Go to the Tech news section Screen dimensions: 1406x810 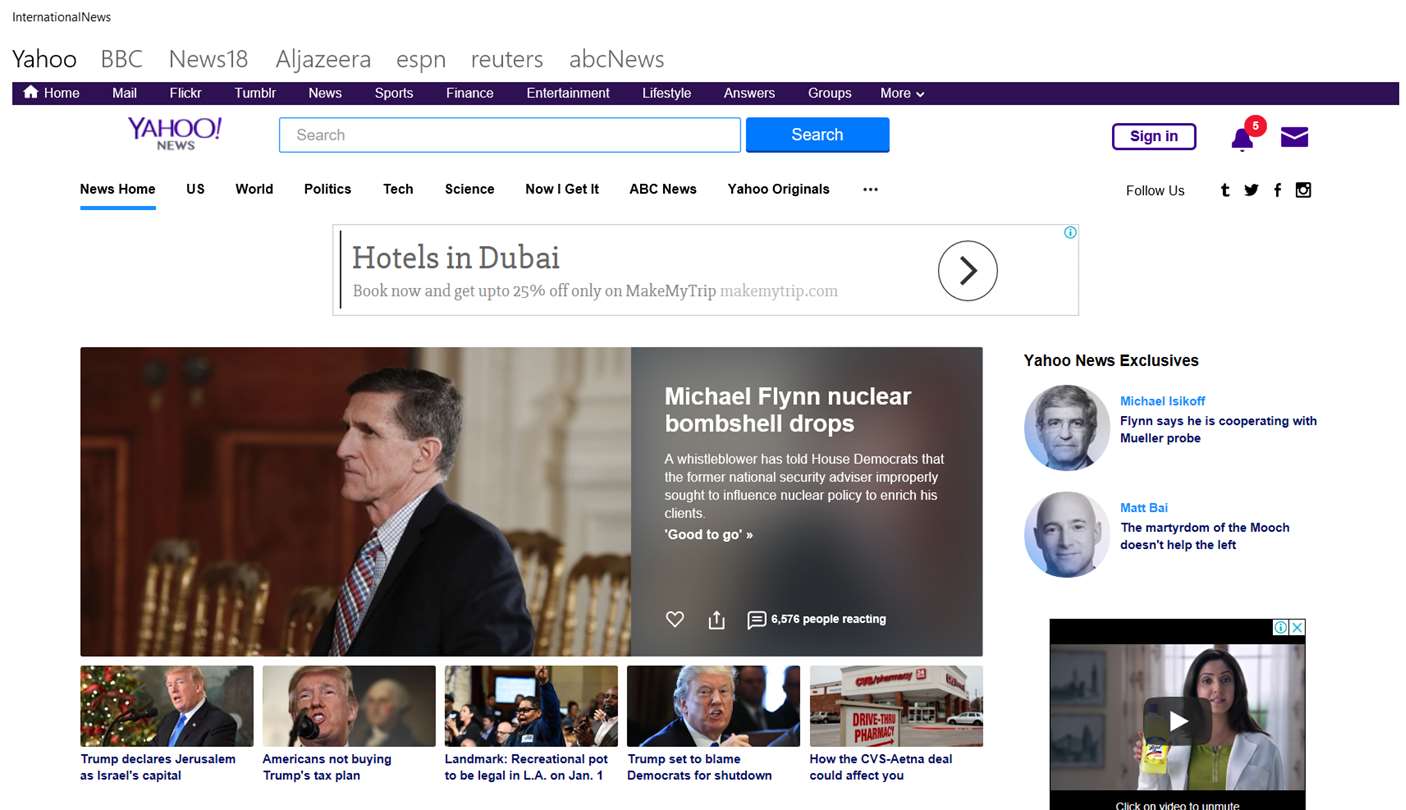[398, 189]
